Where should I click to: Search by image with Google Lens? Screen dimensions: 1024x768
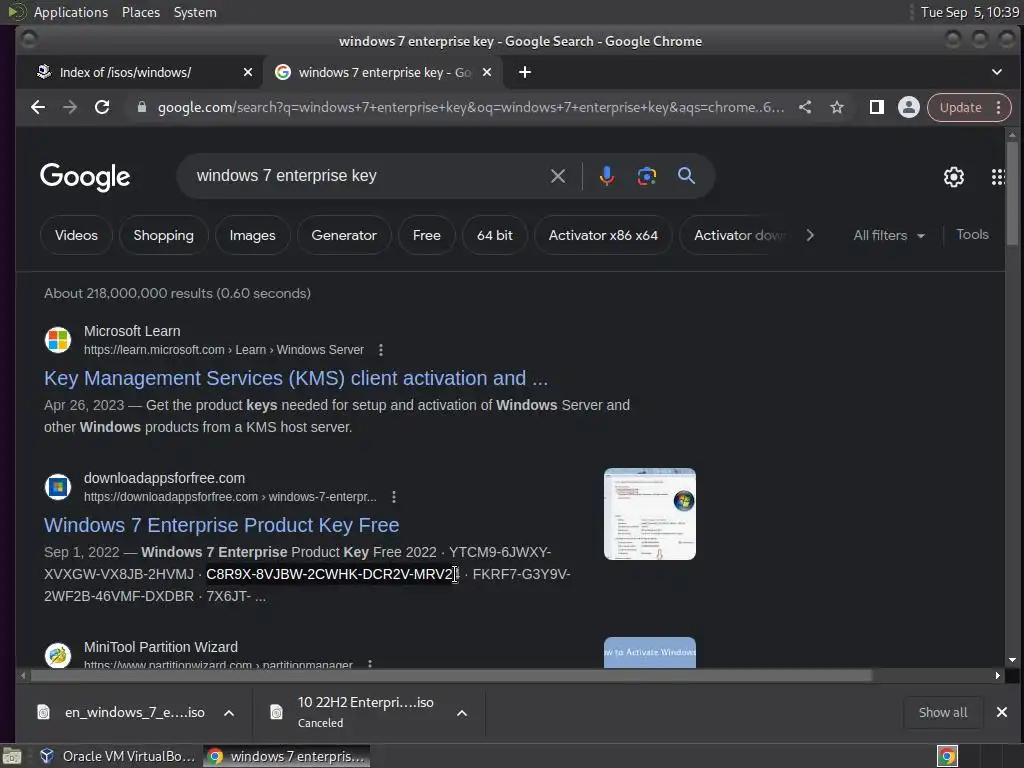point(647,176)
